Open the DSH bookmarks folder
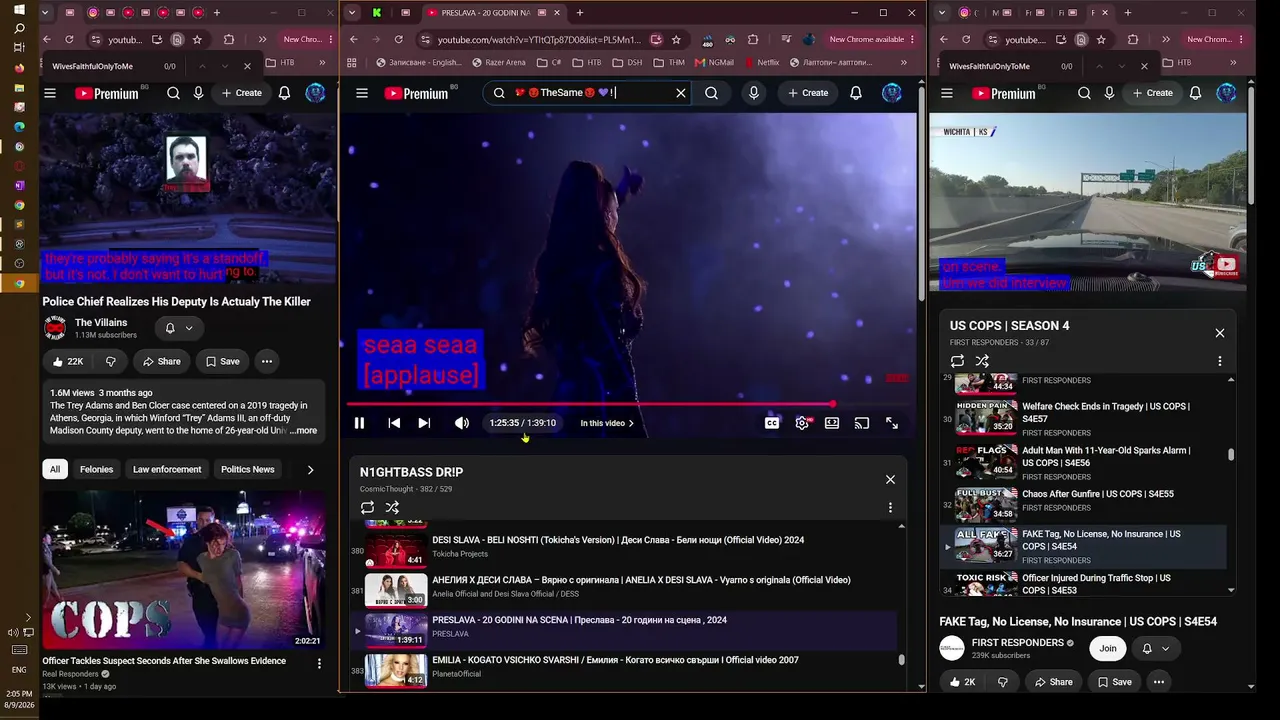Screen dimensions: 1280x720 627,62
